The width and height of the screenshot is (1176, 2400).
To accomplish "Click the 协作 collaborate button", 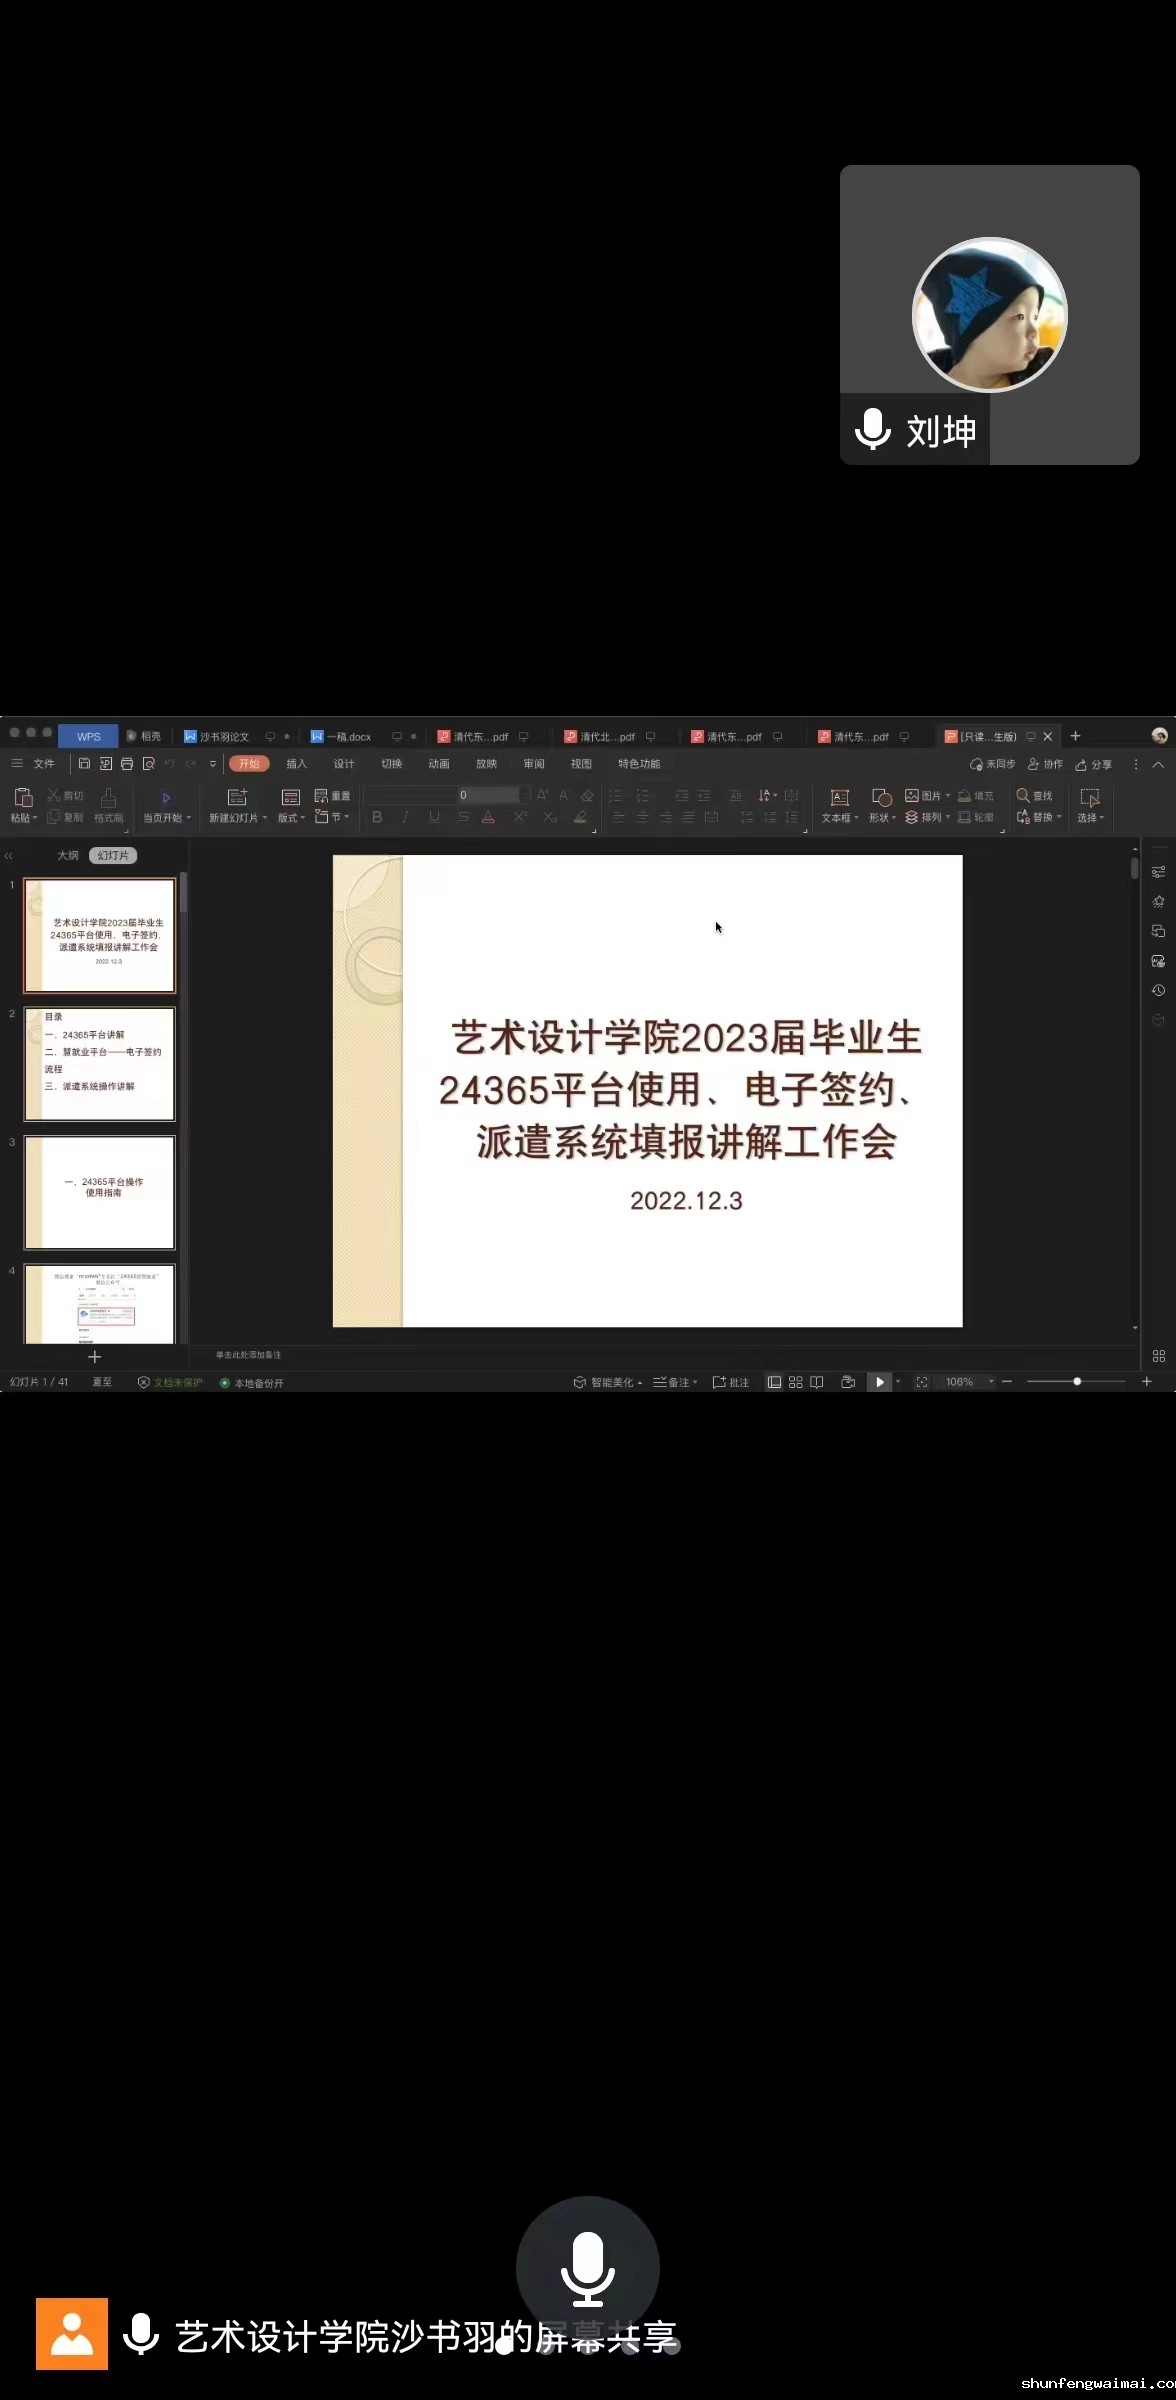I will click(1045, 765).
